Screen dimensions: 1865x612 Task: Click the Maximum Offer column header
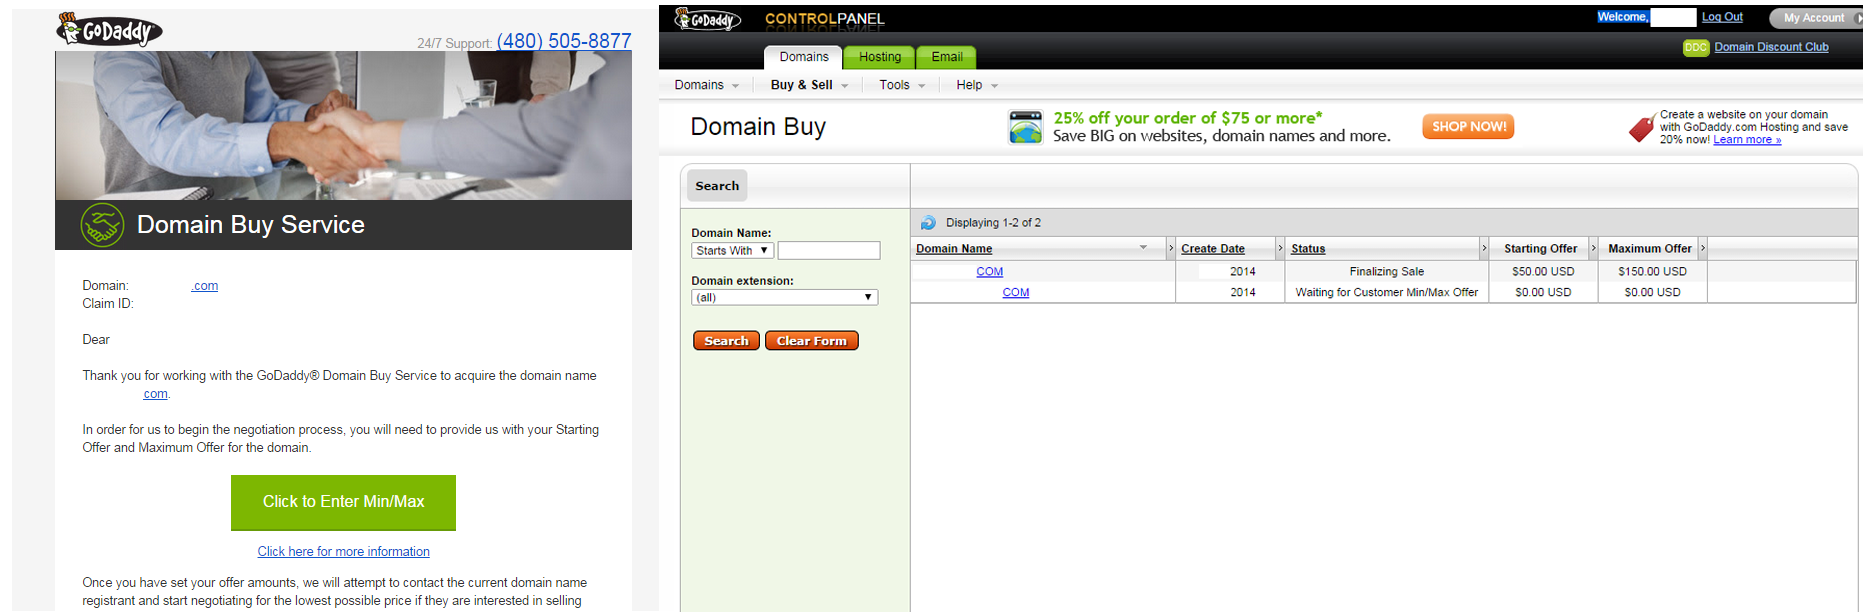(x=1650, y=249)
